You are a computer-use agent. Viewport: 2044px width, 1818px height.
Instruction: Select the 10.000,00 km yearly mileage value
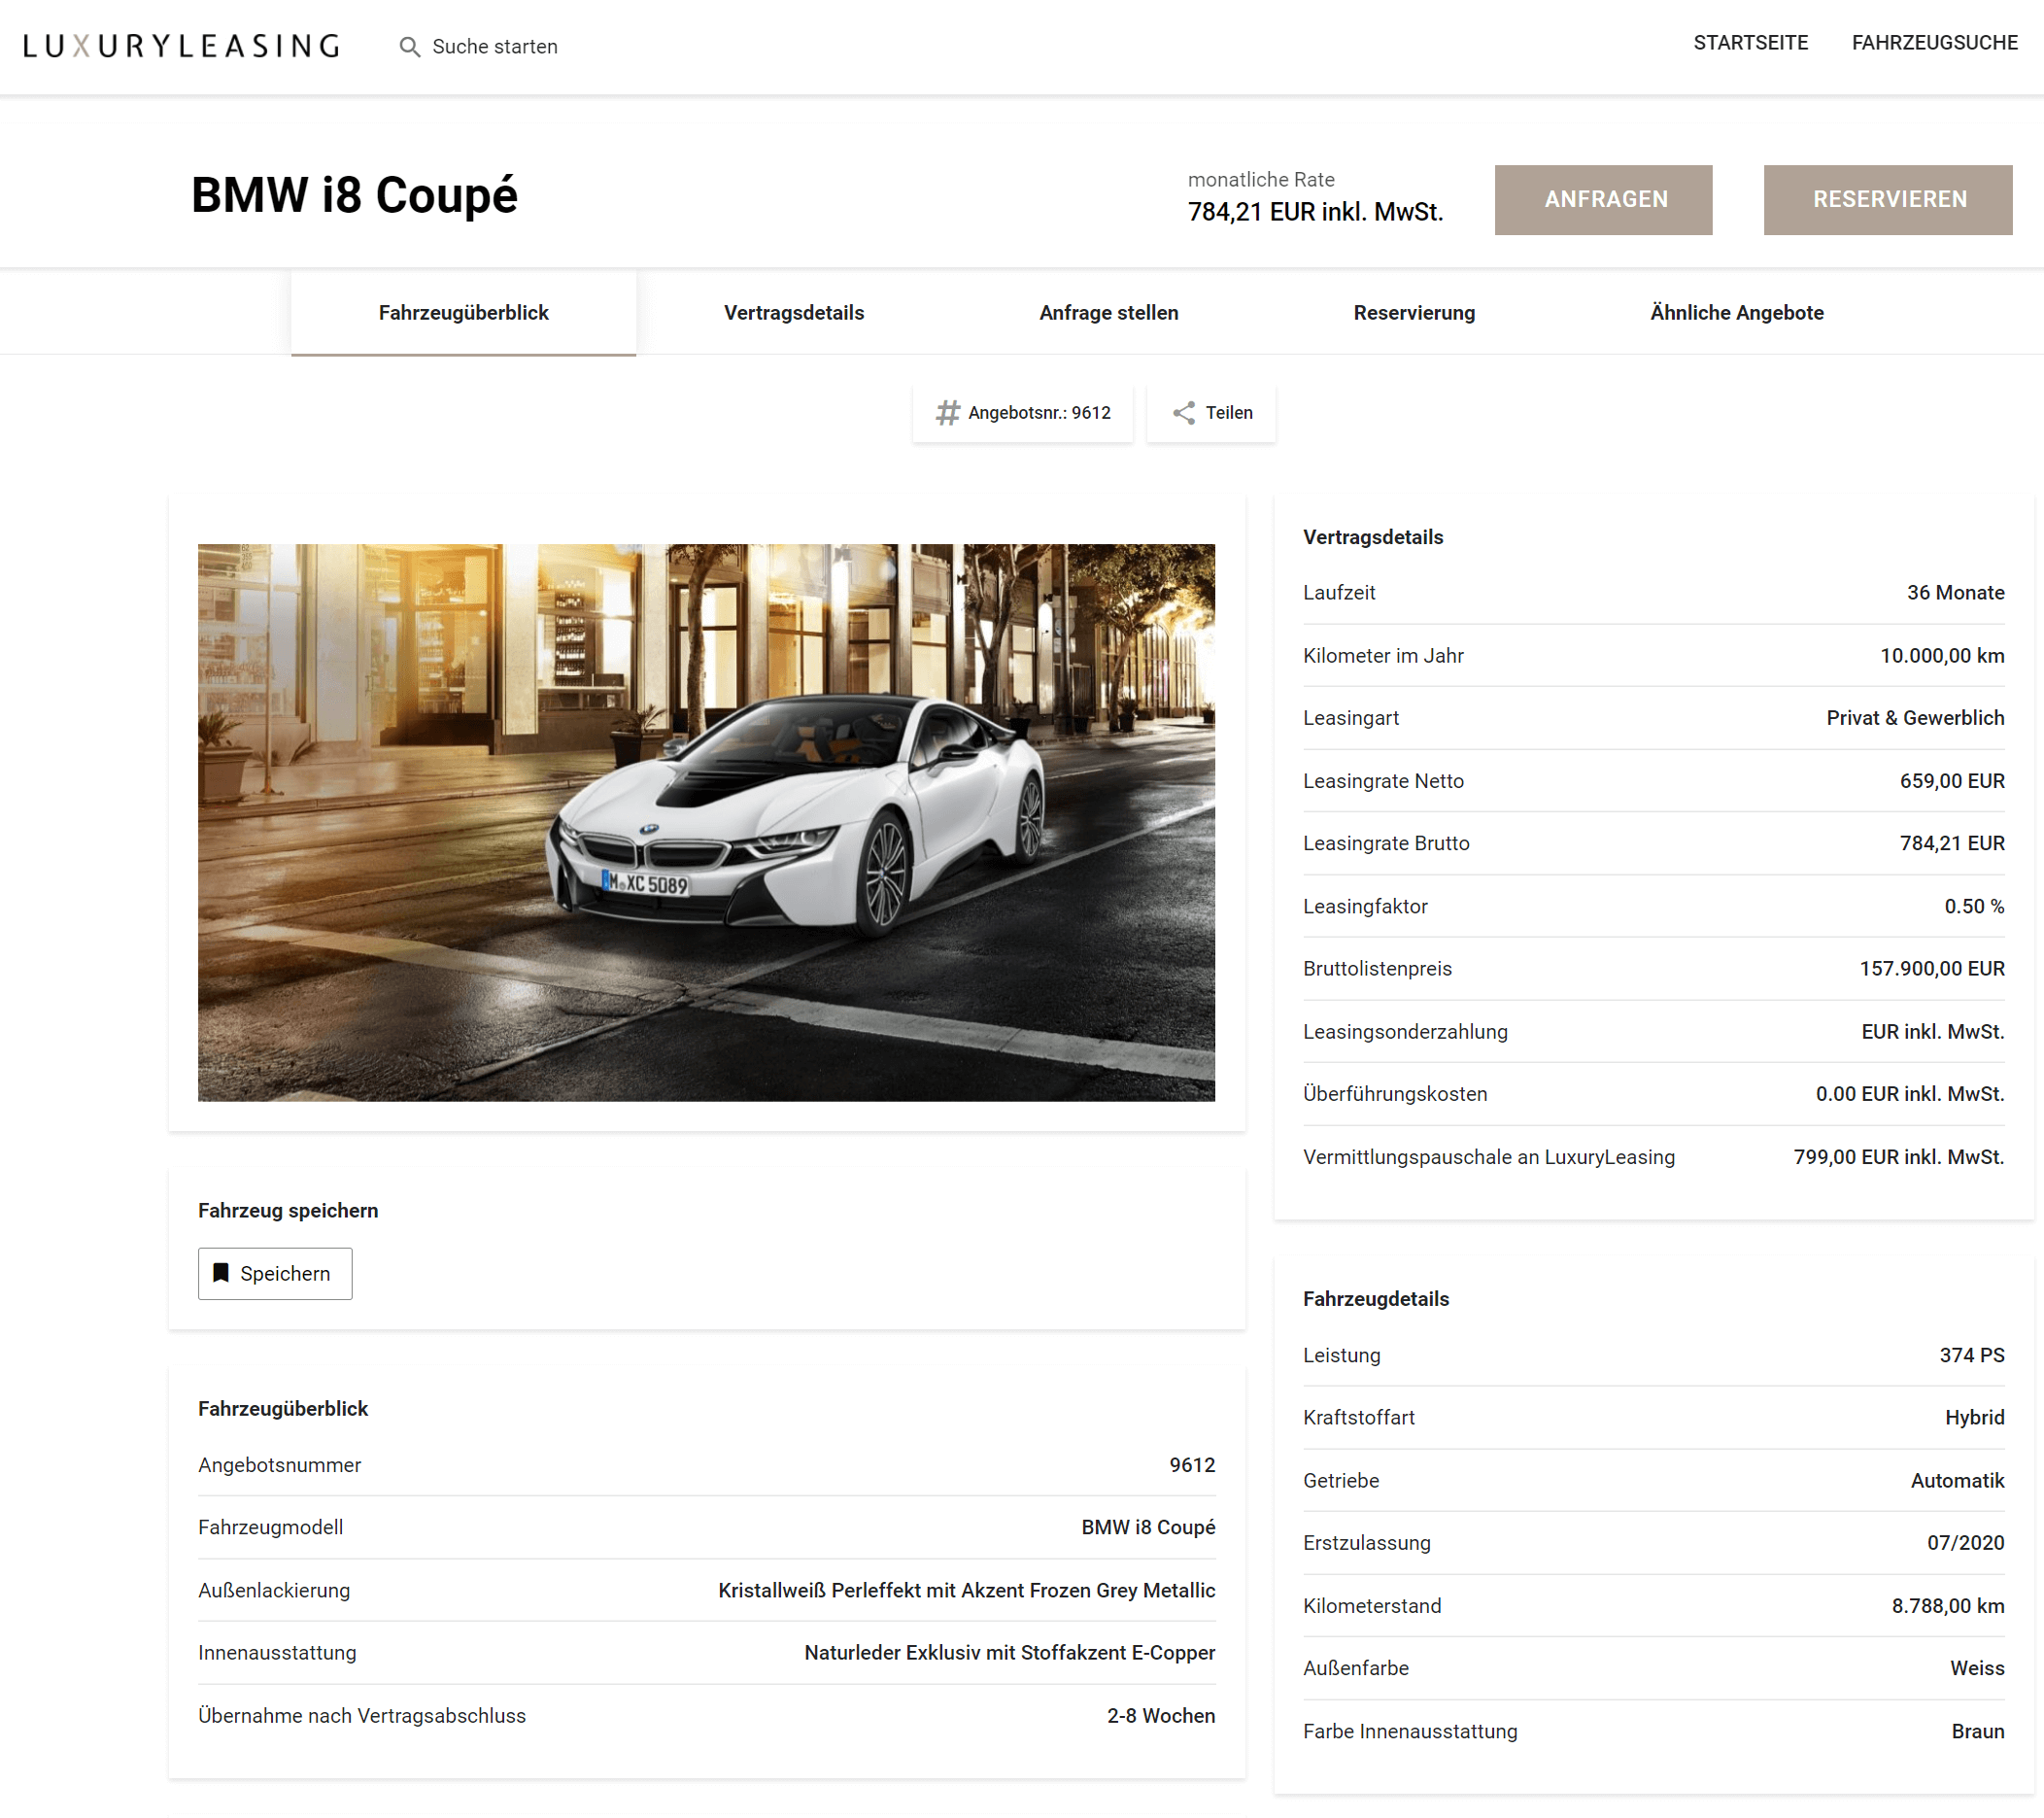(x=1942, y=655)
